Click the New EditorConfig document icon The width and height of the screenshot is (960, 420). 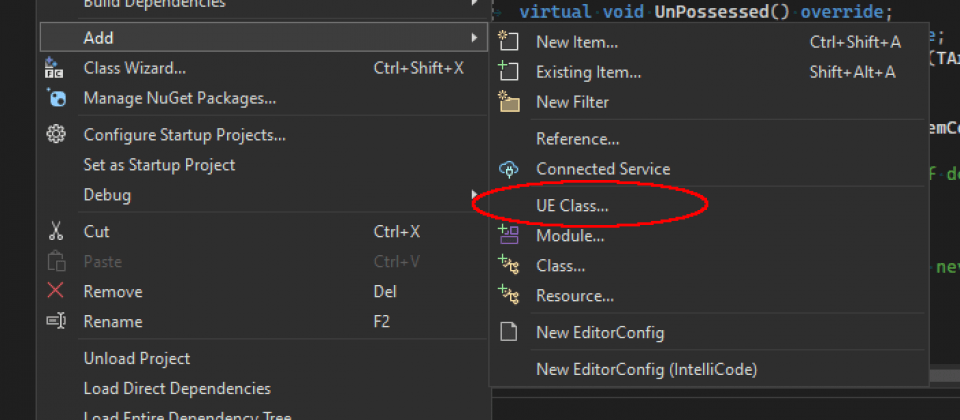pos(508,332)
